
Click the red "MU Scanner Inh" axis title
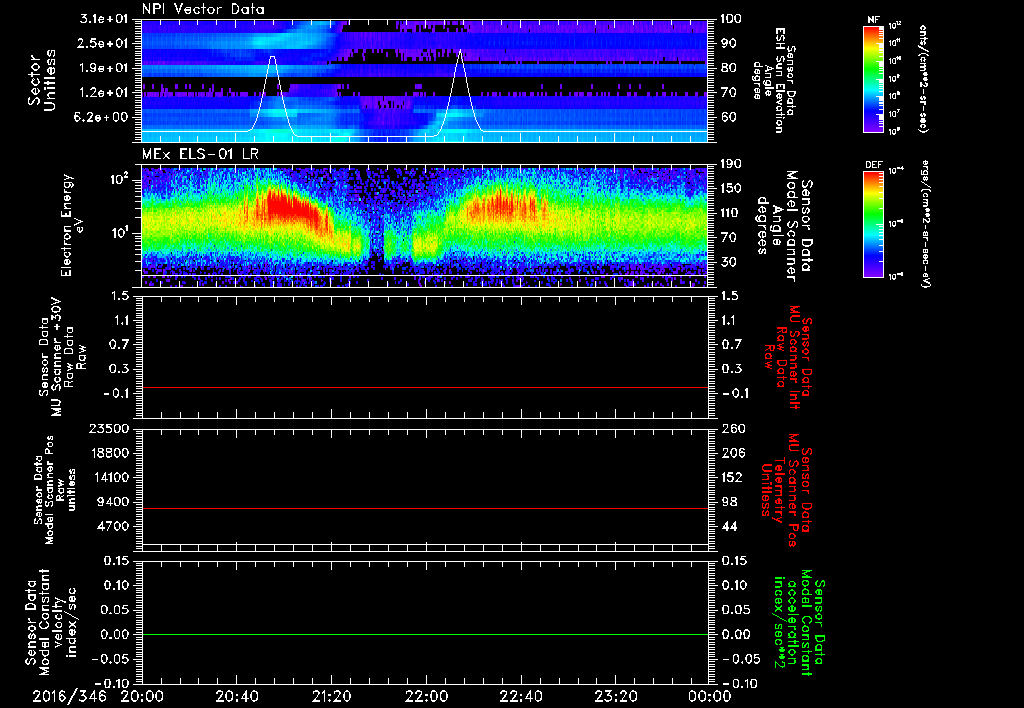tap(787, 357)
